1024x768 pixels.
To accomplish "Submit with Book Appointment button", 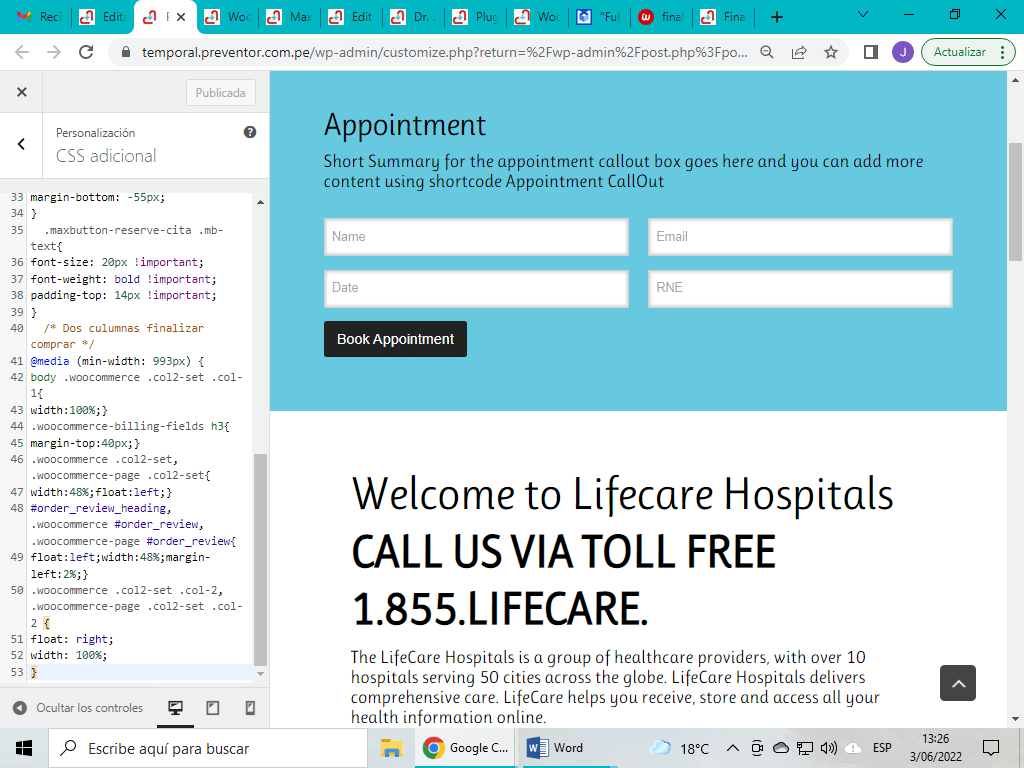I will point(395,339).
